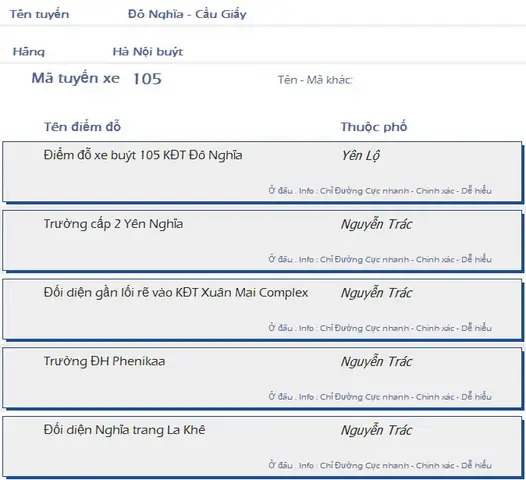Click the route code 105
This screenshot has height=480, width=526.
coord(147,79)
